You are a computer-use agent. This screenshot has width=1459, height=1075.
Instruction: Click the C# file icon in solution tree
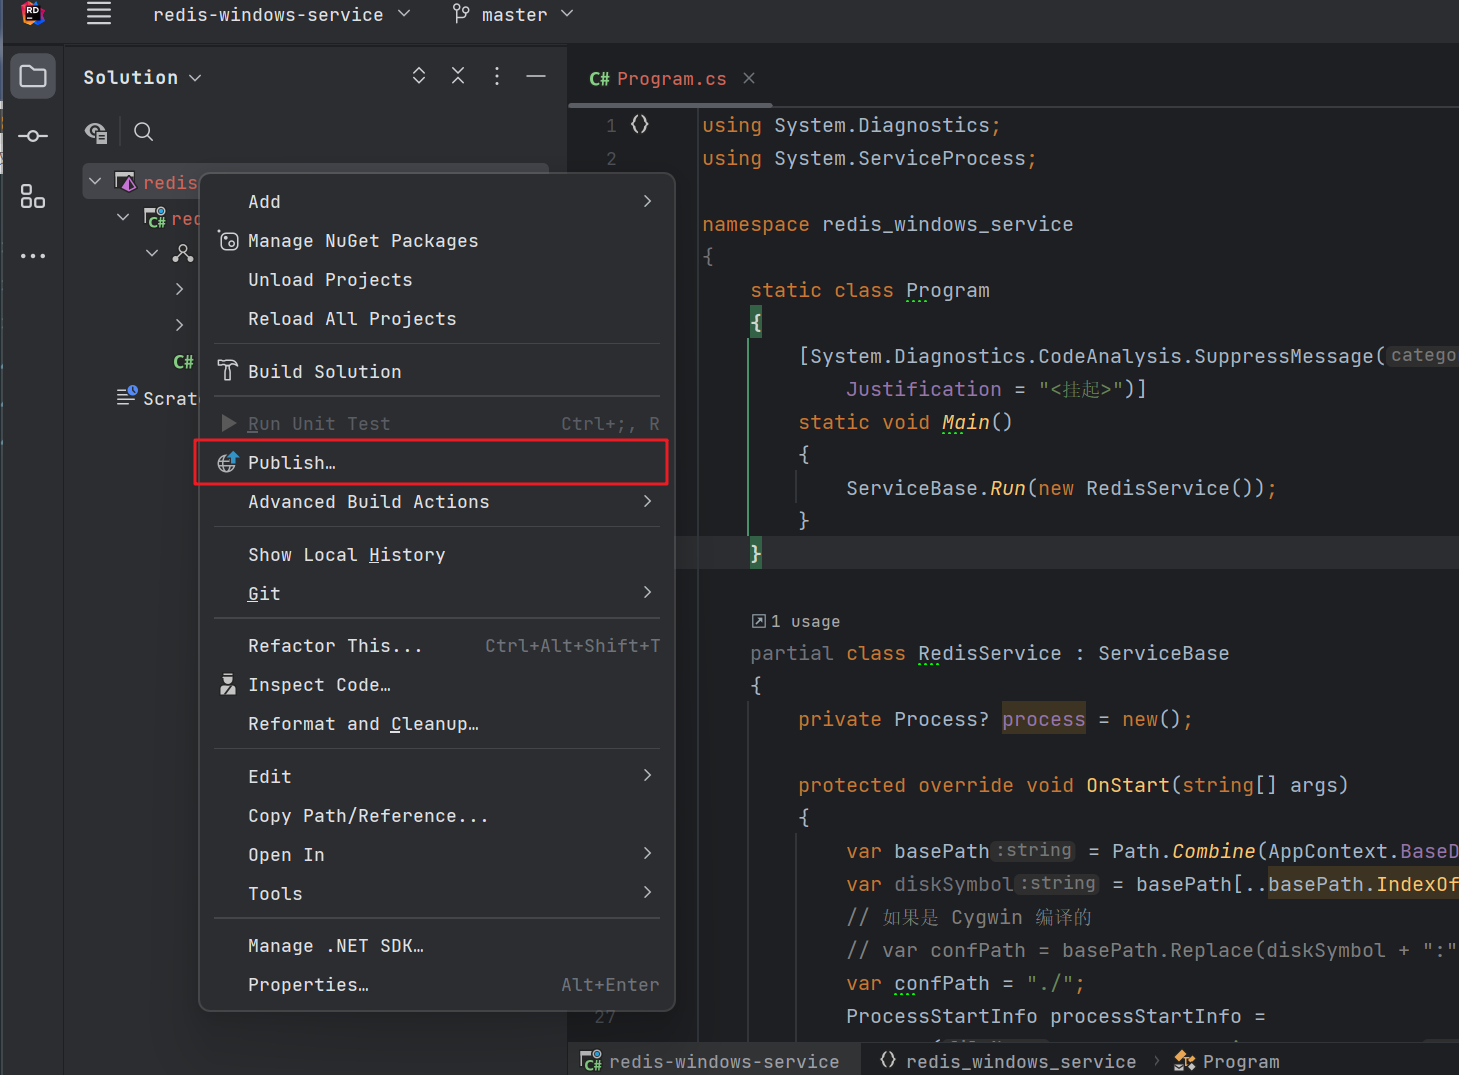click(183, 362)
